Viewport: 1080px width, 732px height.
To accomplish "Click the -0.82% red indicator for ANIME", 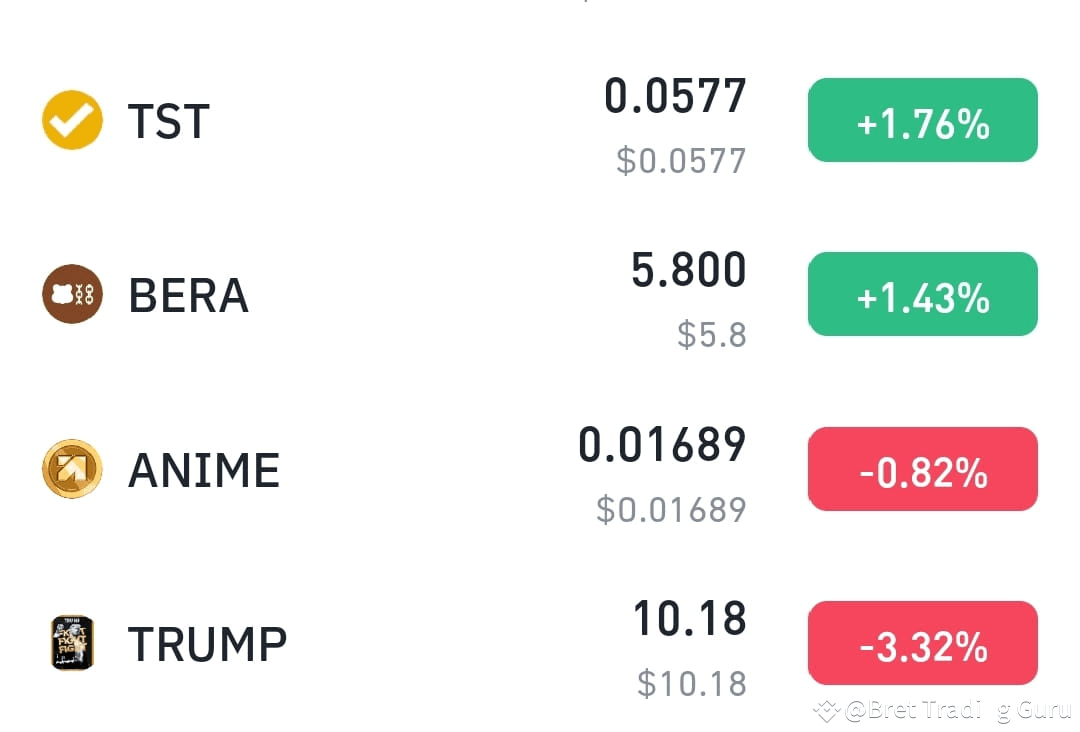I will point(921,469).
